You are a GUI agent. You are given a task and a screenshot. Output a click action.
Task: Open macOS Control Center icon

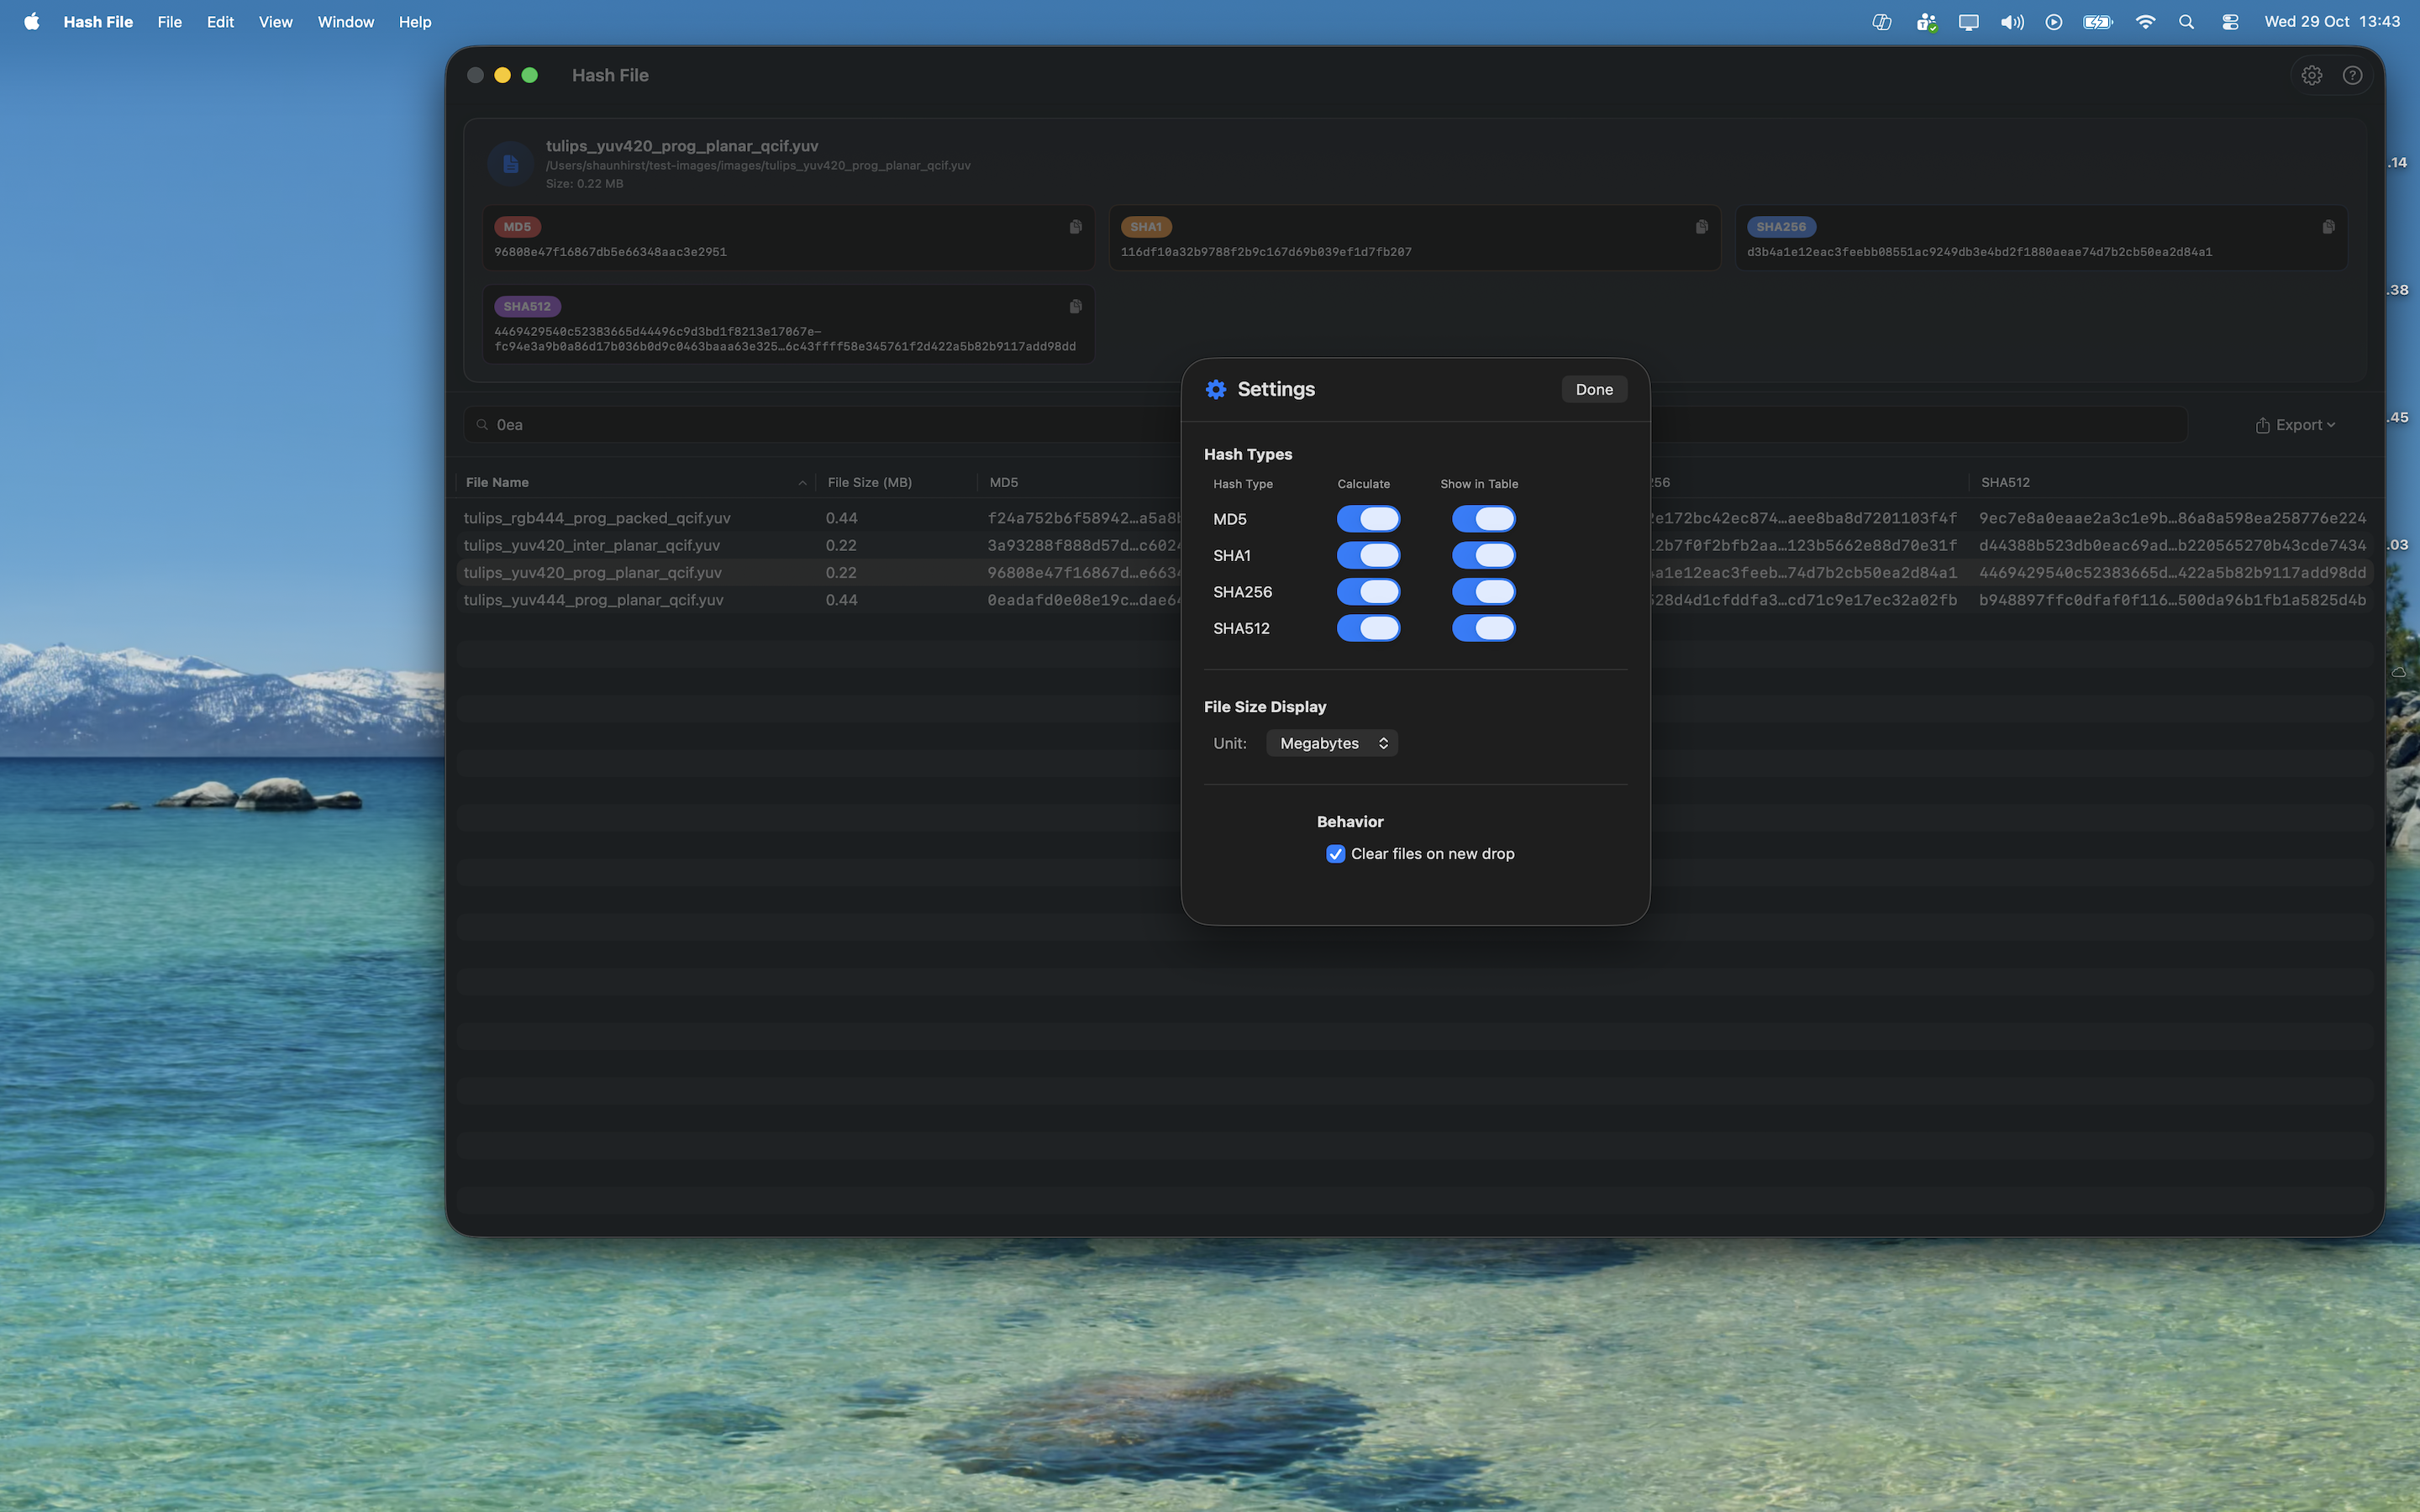pos(2230,22)
